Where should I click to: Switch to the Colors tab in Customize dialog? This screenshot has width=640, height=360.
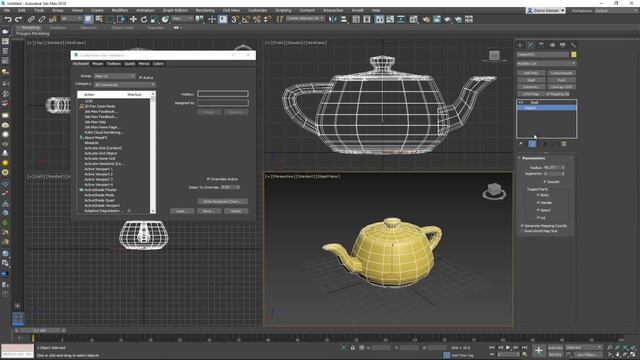158,64
